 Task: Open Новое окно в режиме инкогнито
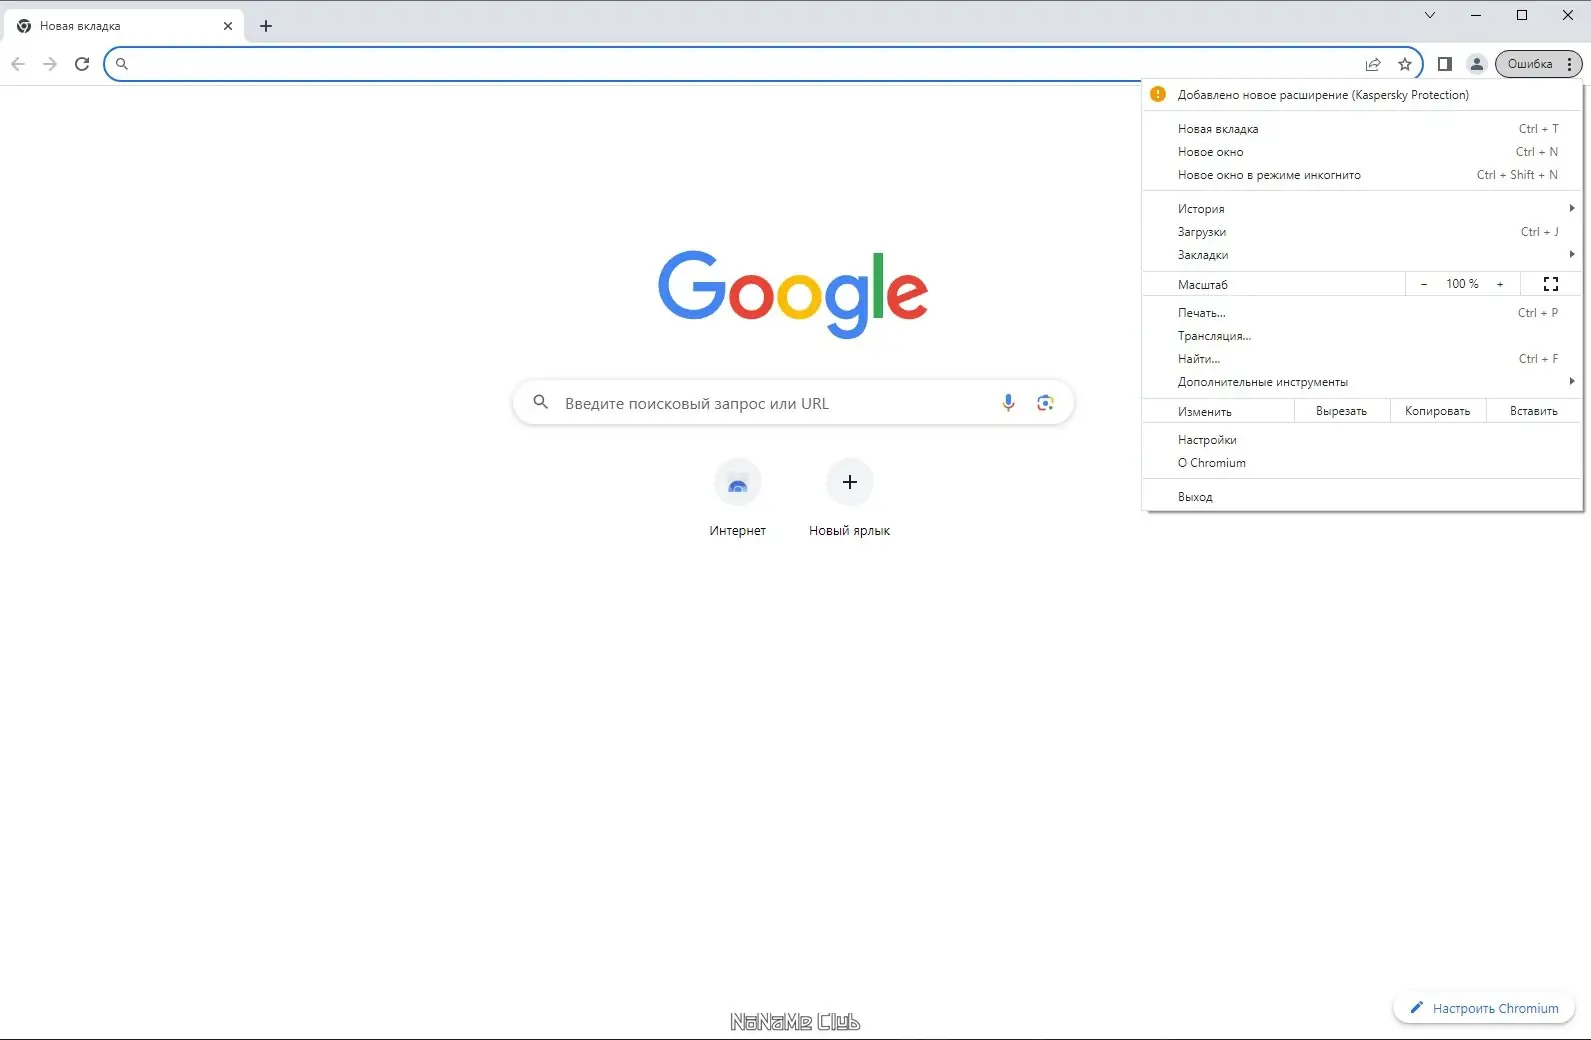1362,175
